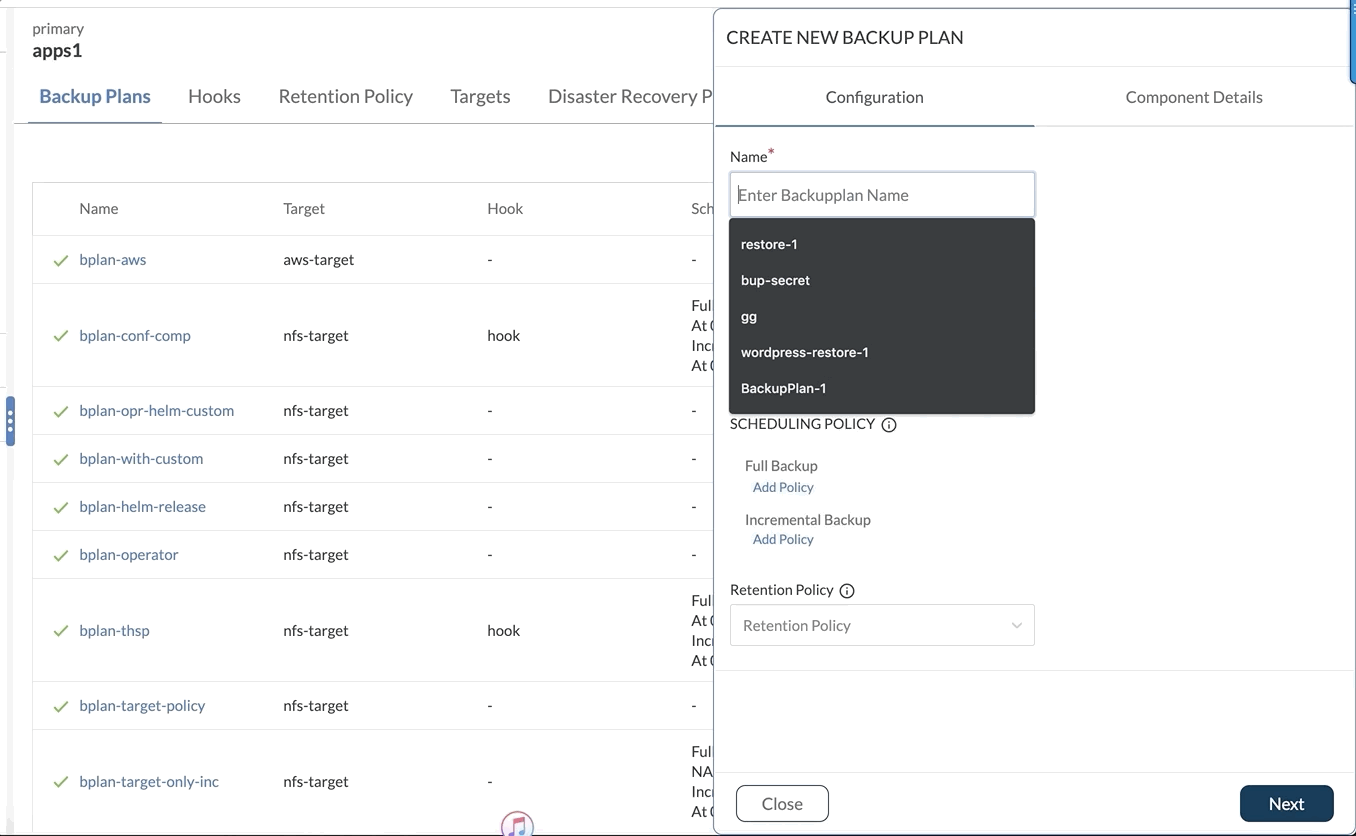The width and height of the screenshot is (1356, 836).
Task: Open the Backup Plans tab
Action: click(x=95, y=96)
